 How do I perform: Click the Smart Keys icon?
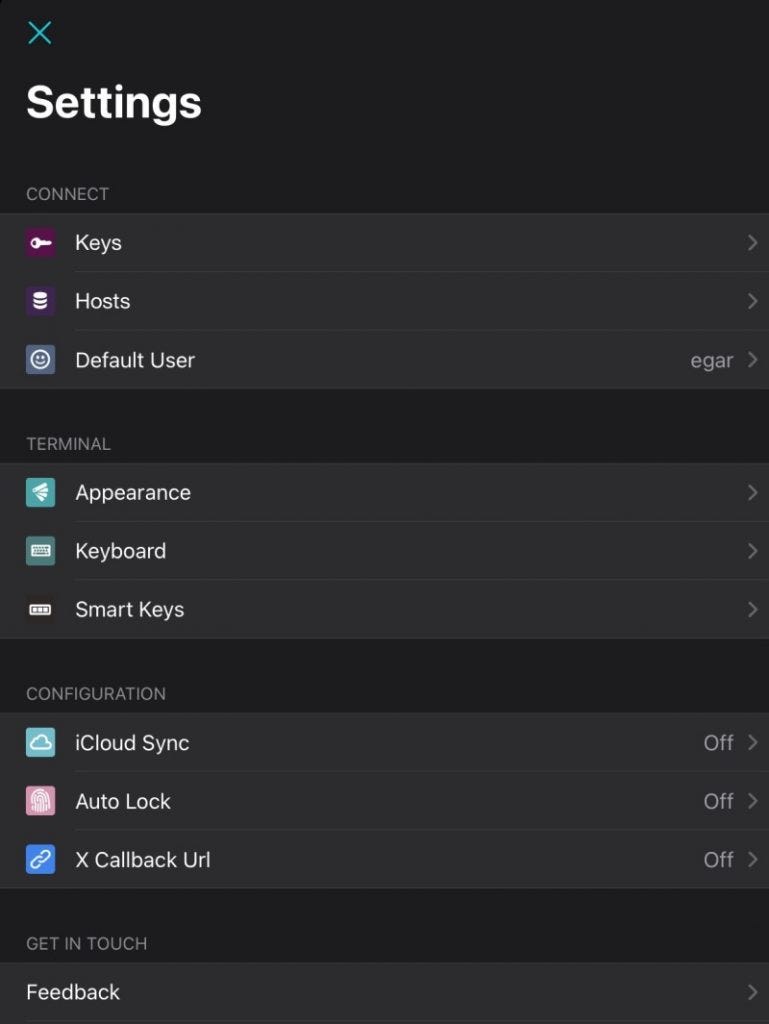click(x=40, y=609)
